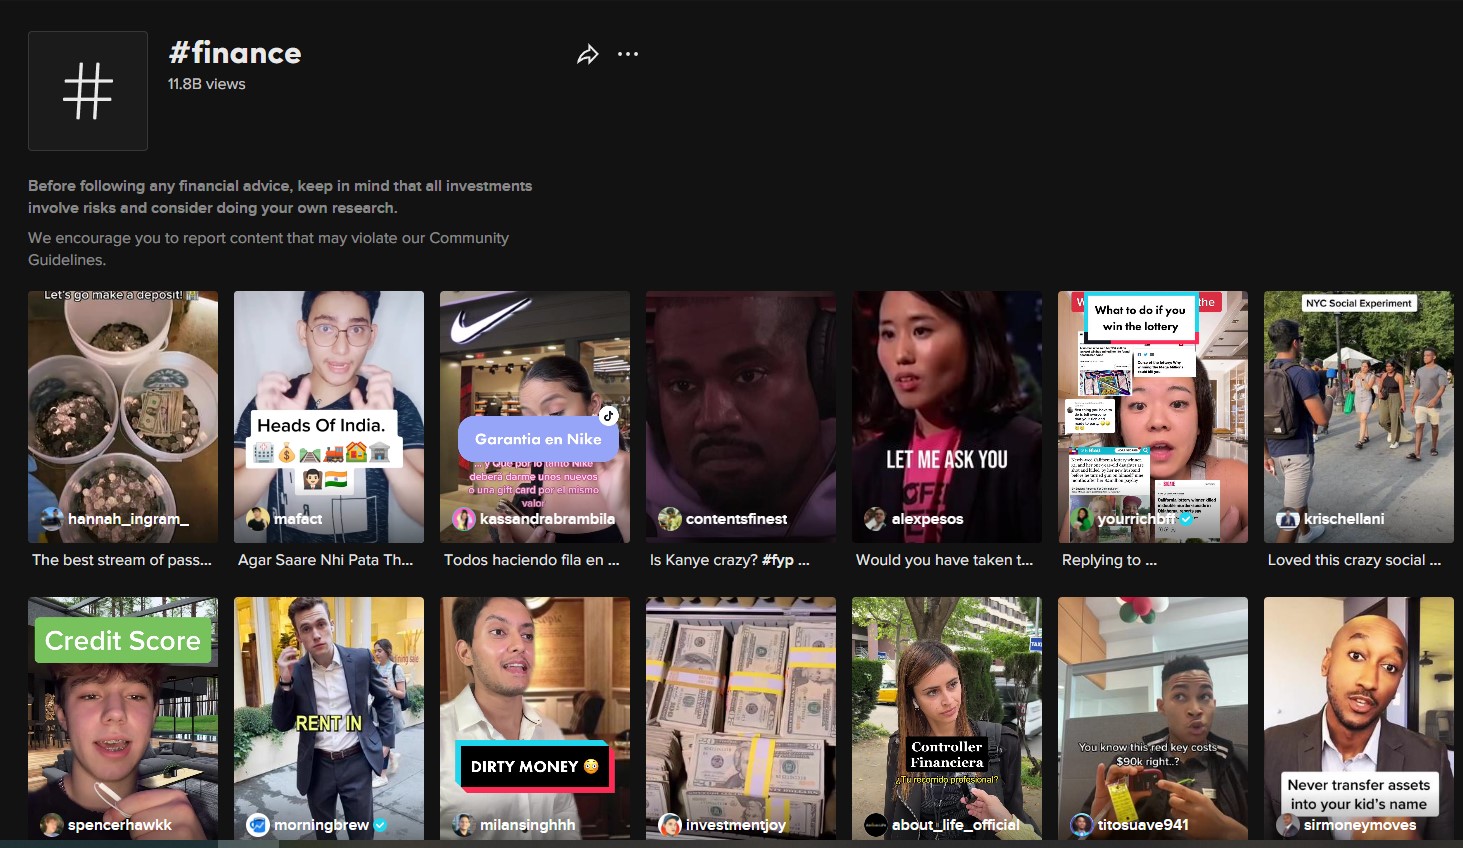This screenshot has width=1463, height=848.
Task: Click investmentjoy profile avatar
Action: tap(670, 825)
